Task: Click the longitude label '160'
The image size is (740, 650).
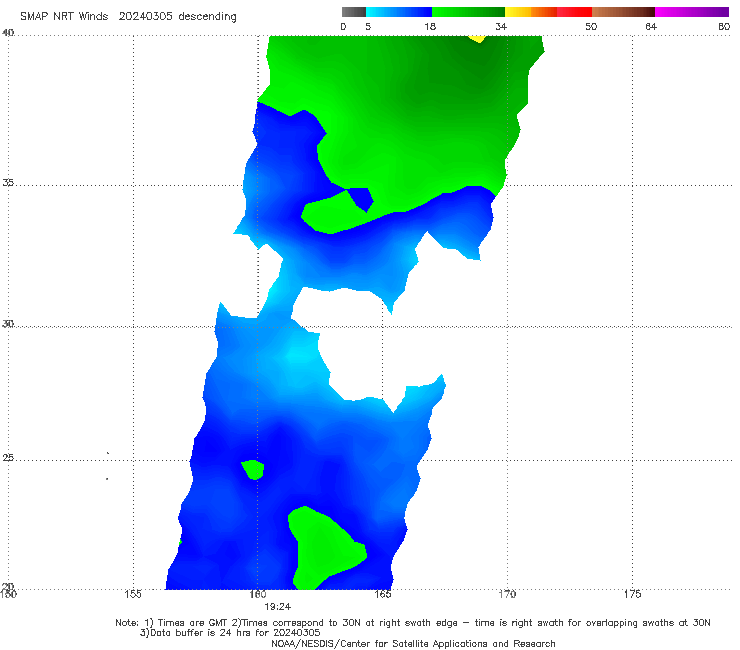Action: coord(258,594)
